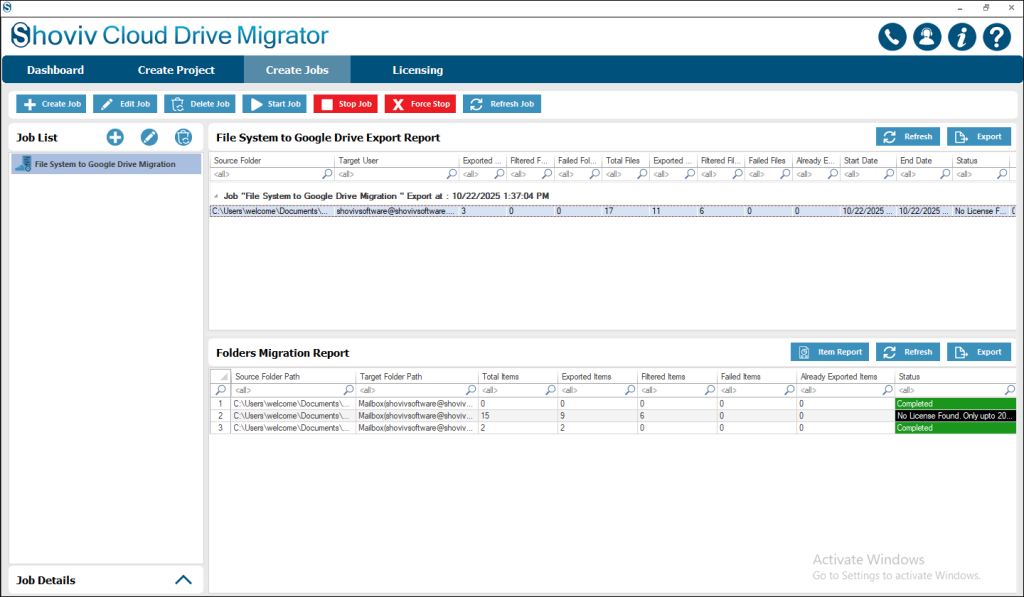The width and height of the screenshot is (1024, 597).
Task: Expand the Job Details panel chevron
Action: coord(184,580)
